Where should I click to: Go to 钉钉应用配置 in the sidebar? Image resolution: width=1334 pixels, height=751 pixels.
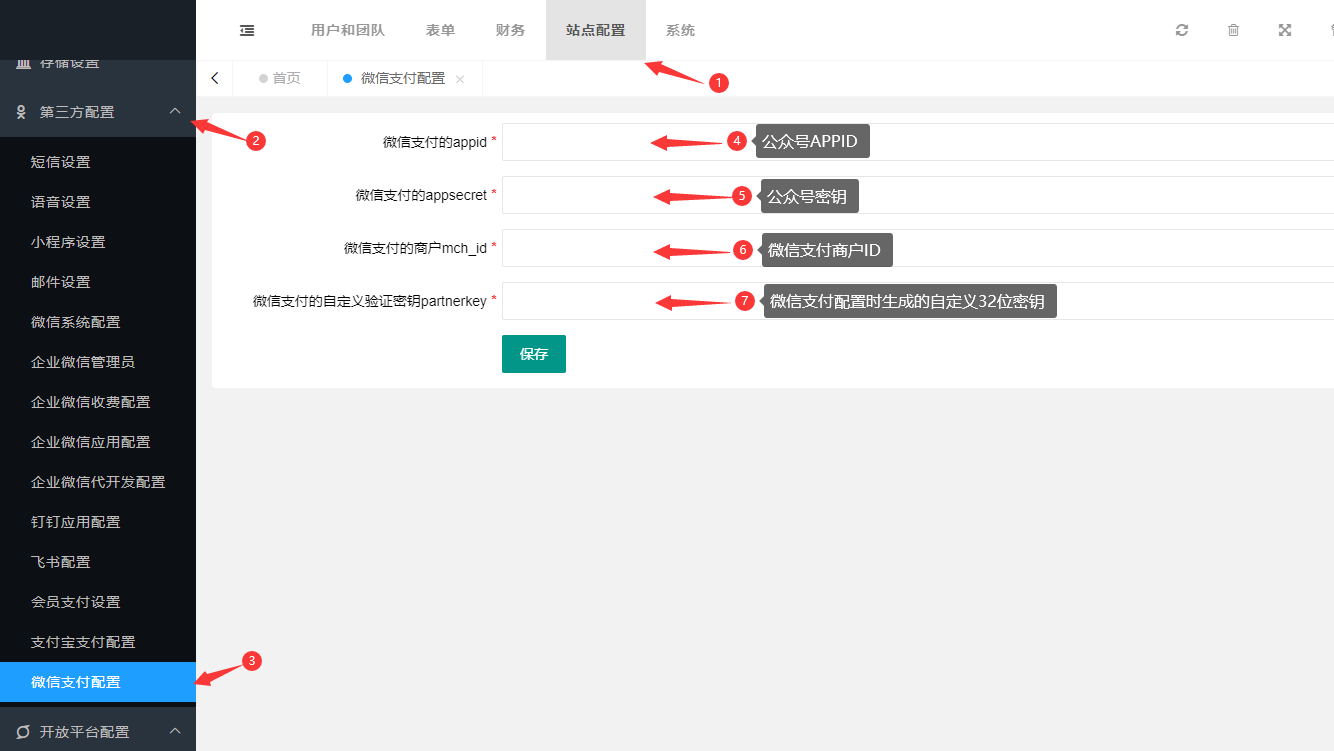point(76,522)
